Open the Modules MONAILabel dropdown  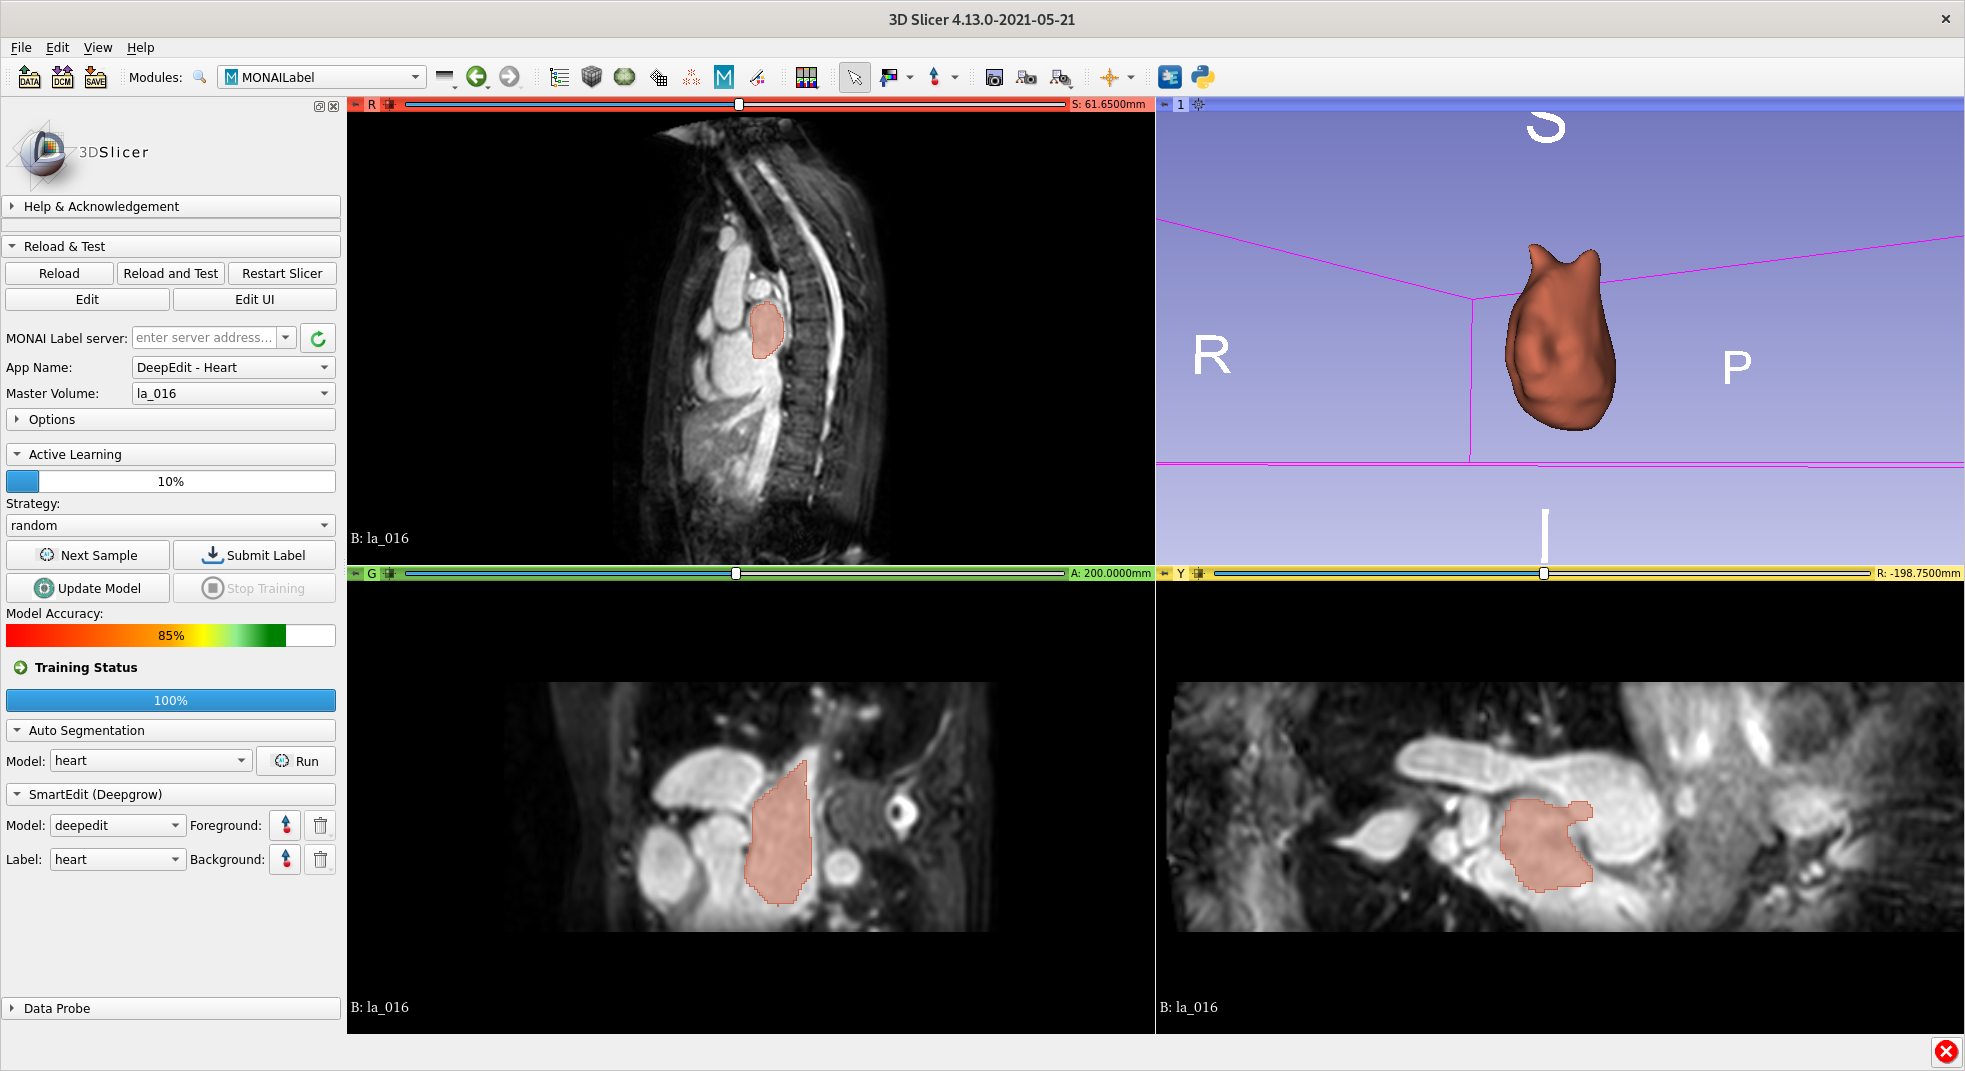point(322,77)
